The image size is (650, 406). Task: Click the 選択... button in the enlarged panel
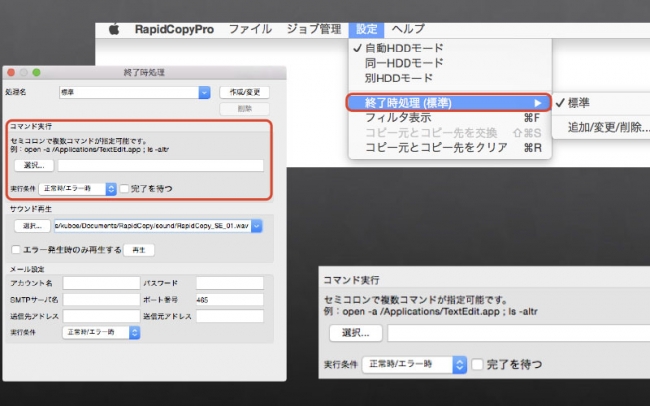tap(356, 333)
